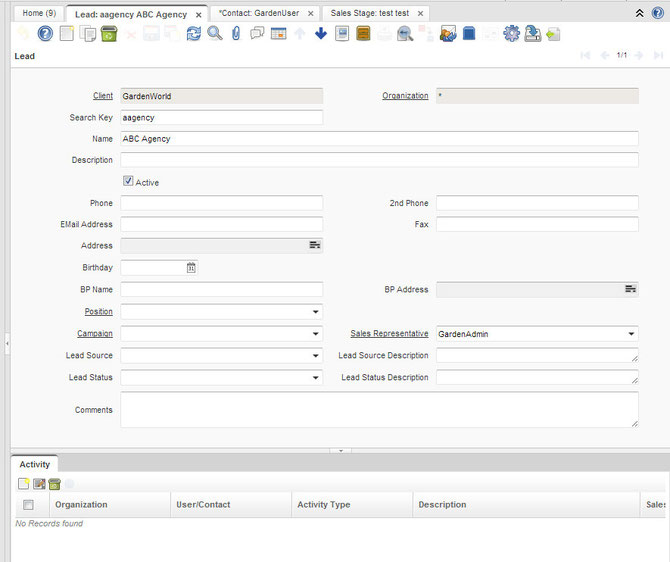Sort by Activity Type column header
The width and height of the screenshot is (670, 562).
pyautogui.click(x=352, y=505)
